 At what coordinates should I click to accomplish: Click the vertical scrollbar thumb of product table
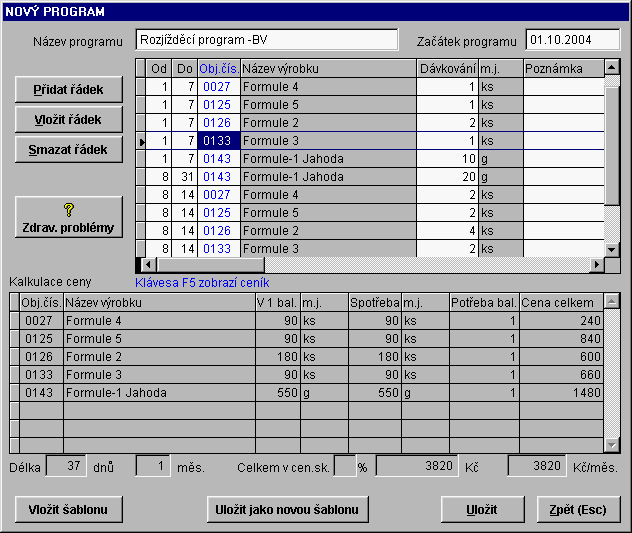click(612, 145)
